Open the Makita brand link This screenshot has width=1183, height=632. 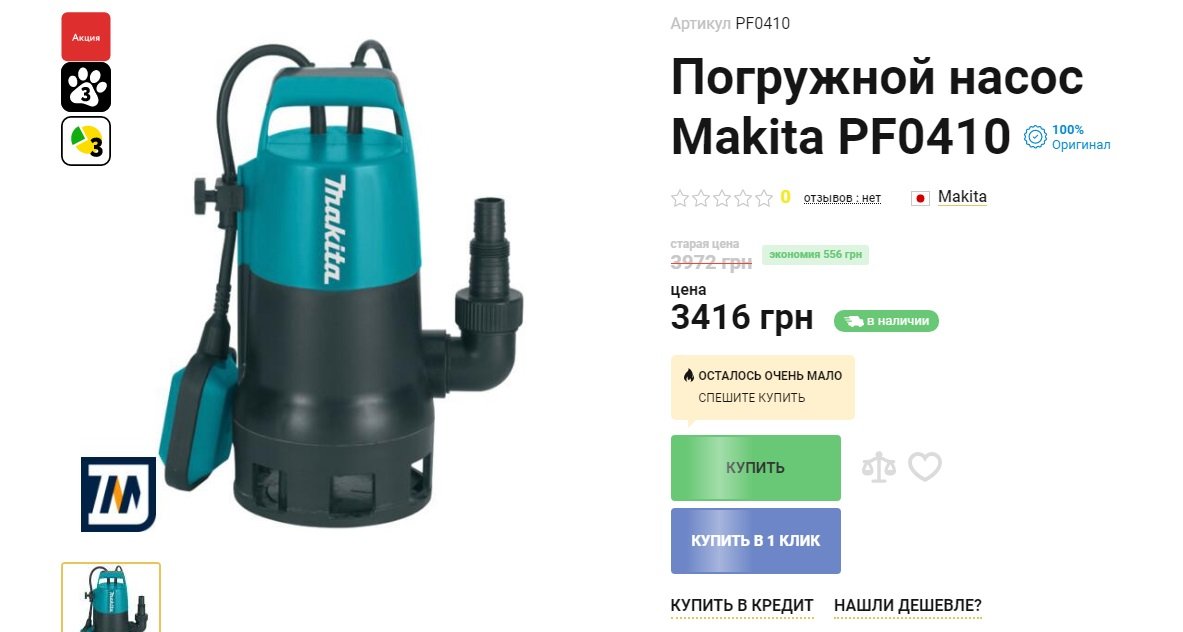coord(962,197)
